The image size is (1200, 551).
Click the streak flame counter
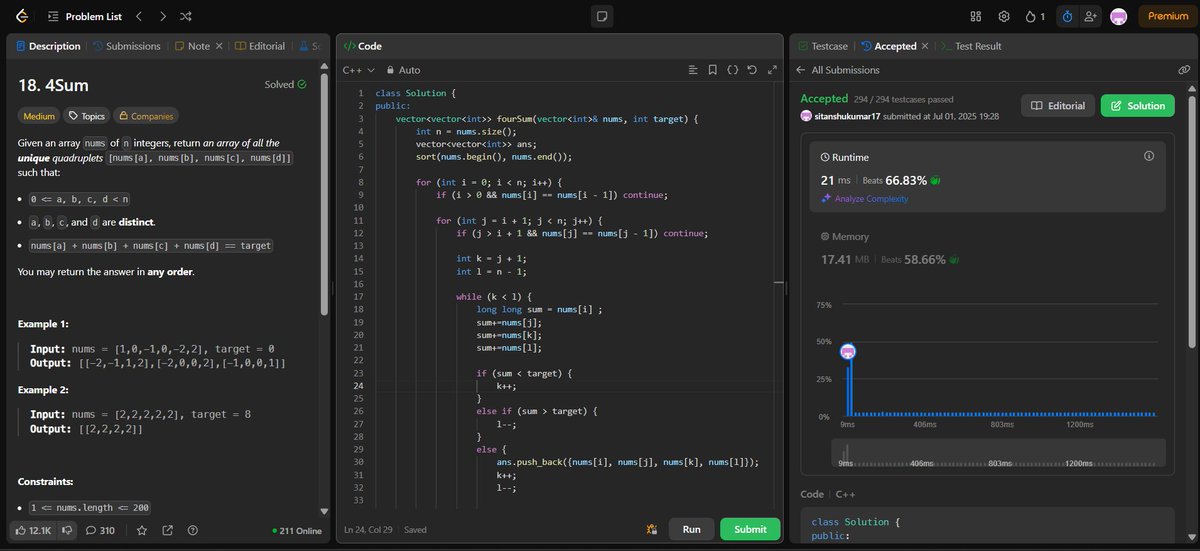(x=1036, y=16)
